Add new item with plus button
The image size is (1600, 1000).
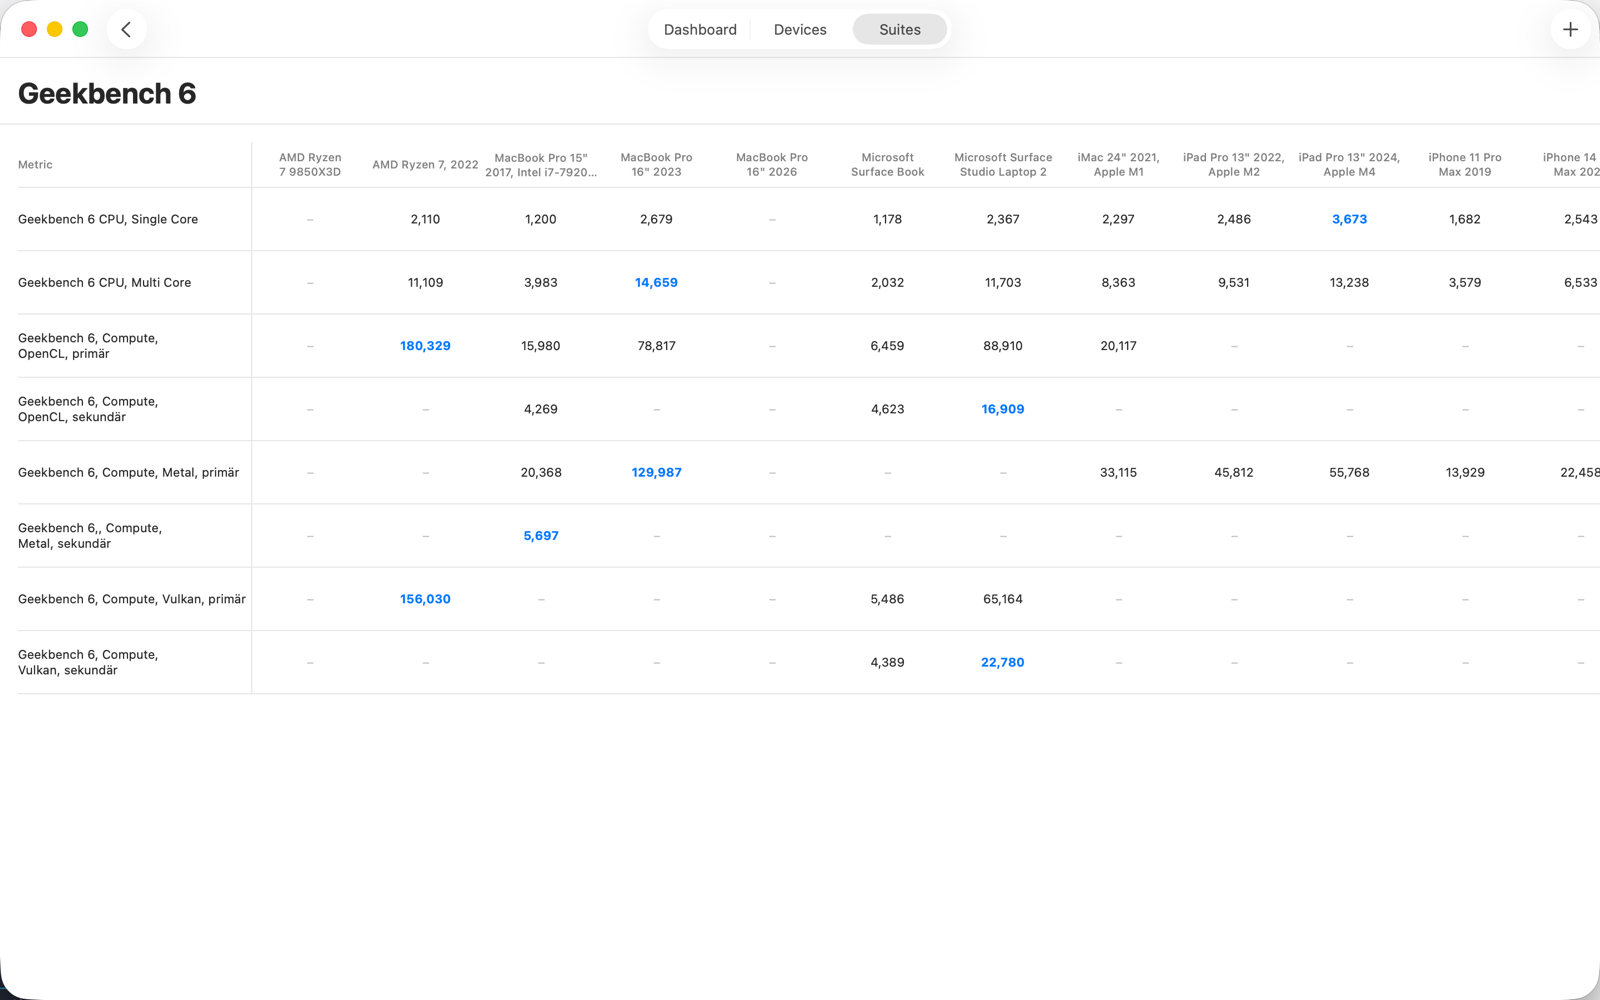coord(1570,30)
